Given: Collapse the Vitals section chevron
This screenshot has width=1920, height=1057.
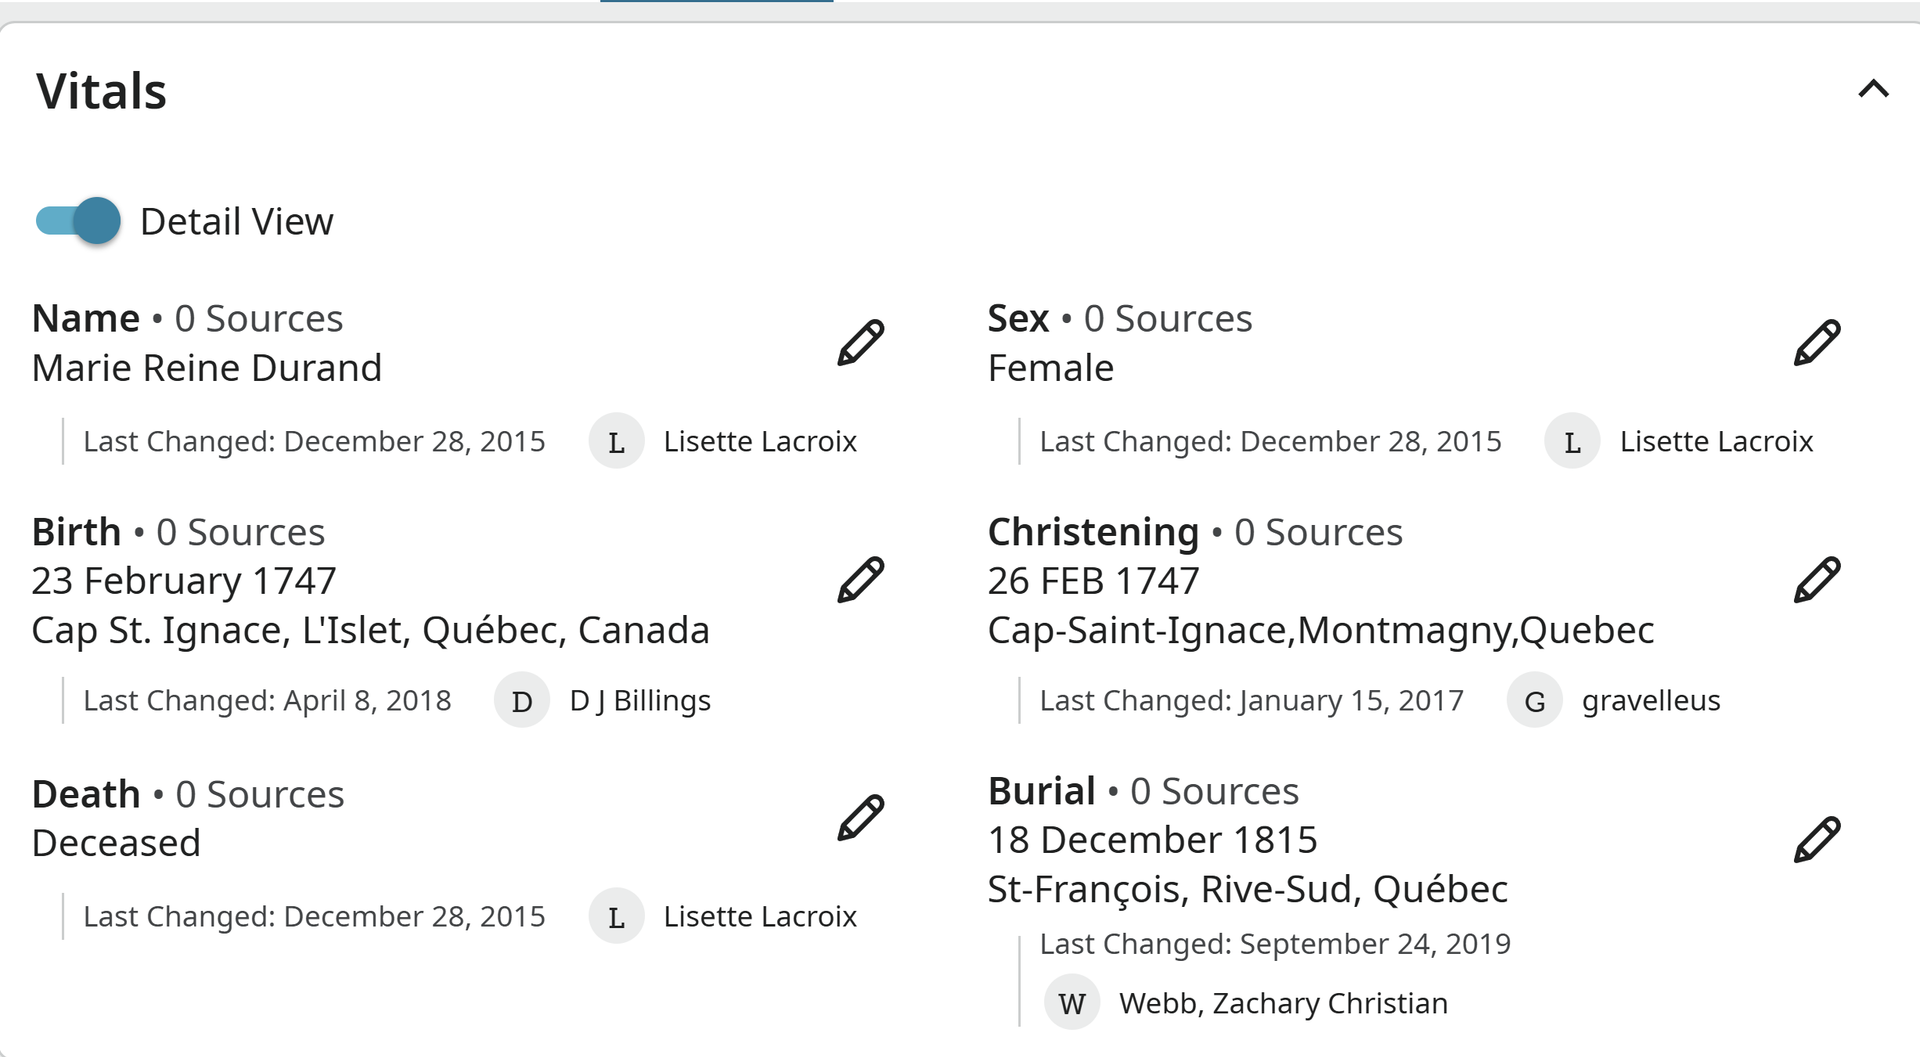Looking at the screenshot, I should pos(1873,89).
